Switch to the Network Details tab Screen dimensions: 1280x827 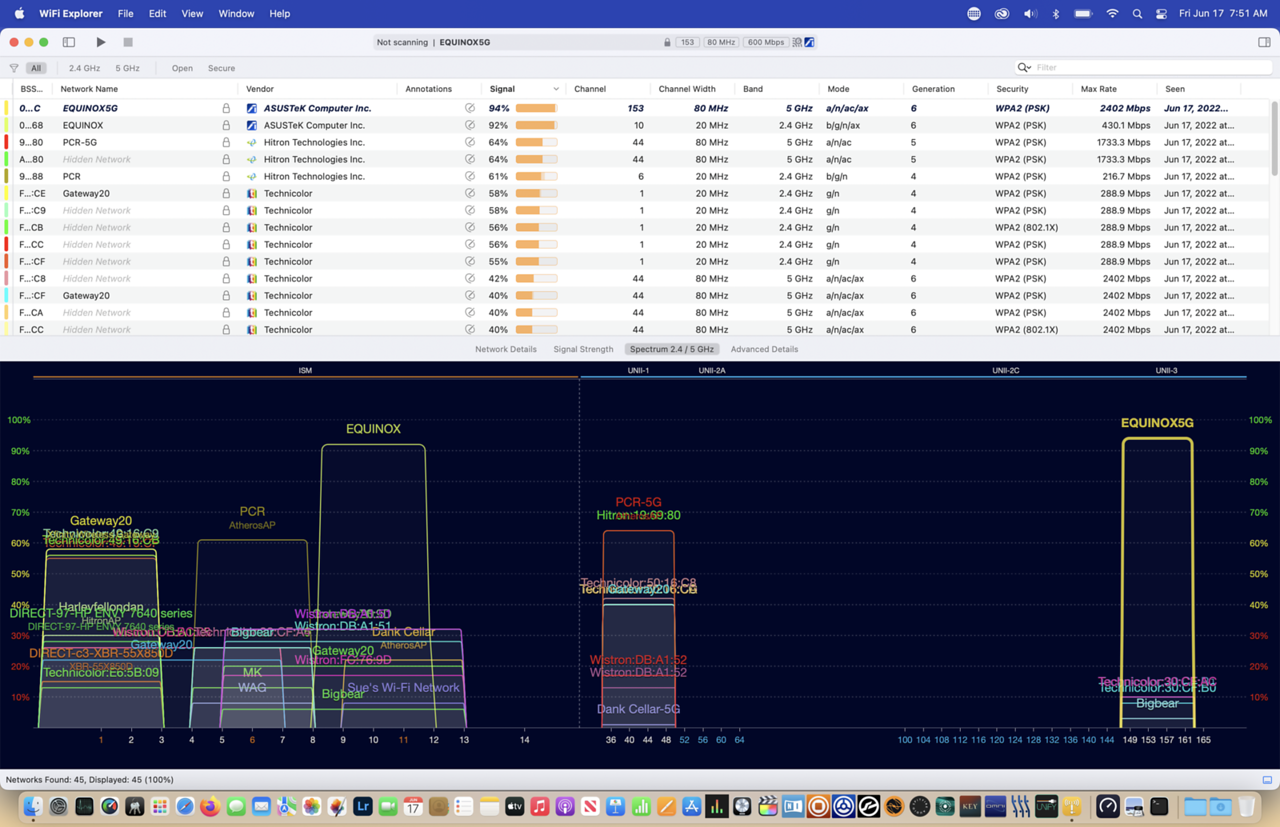coord(505,349)
